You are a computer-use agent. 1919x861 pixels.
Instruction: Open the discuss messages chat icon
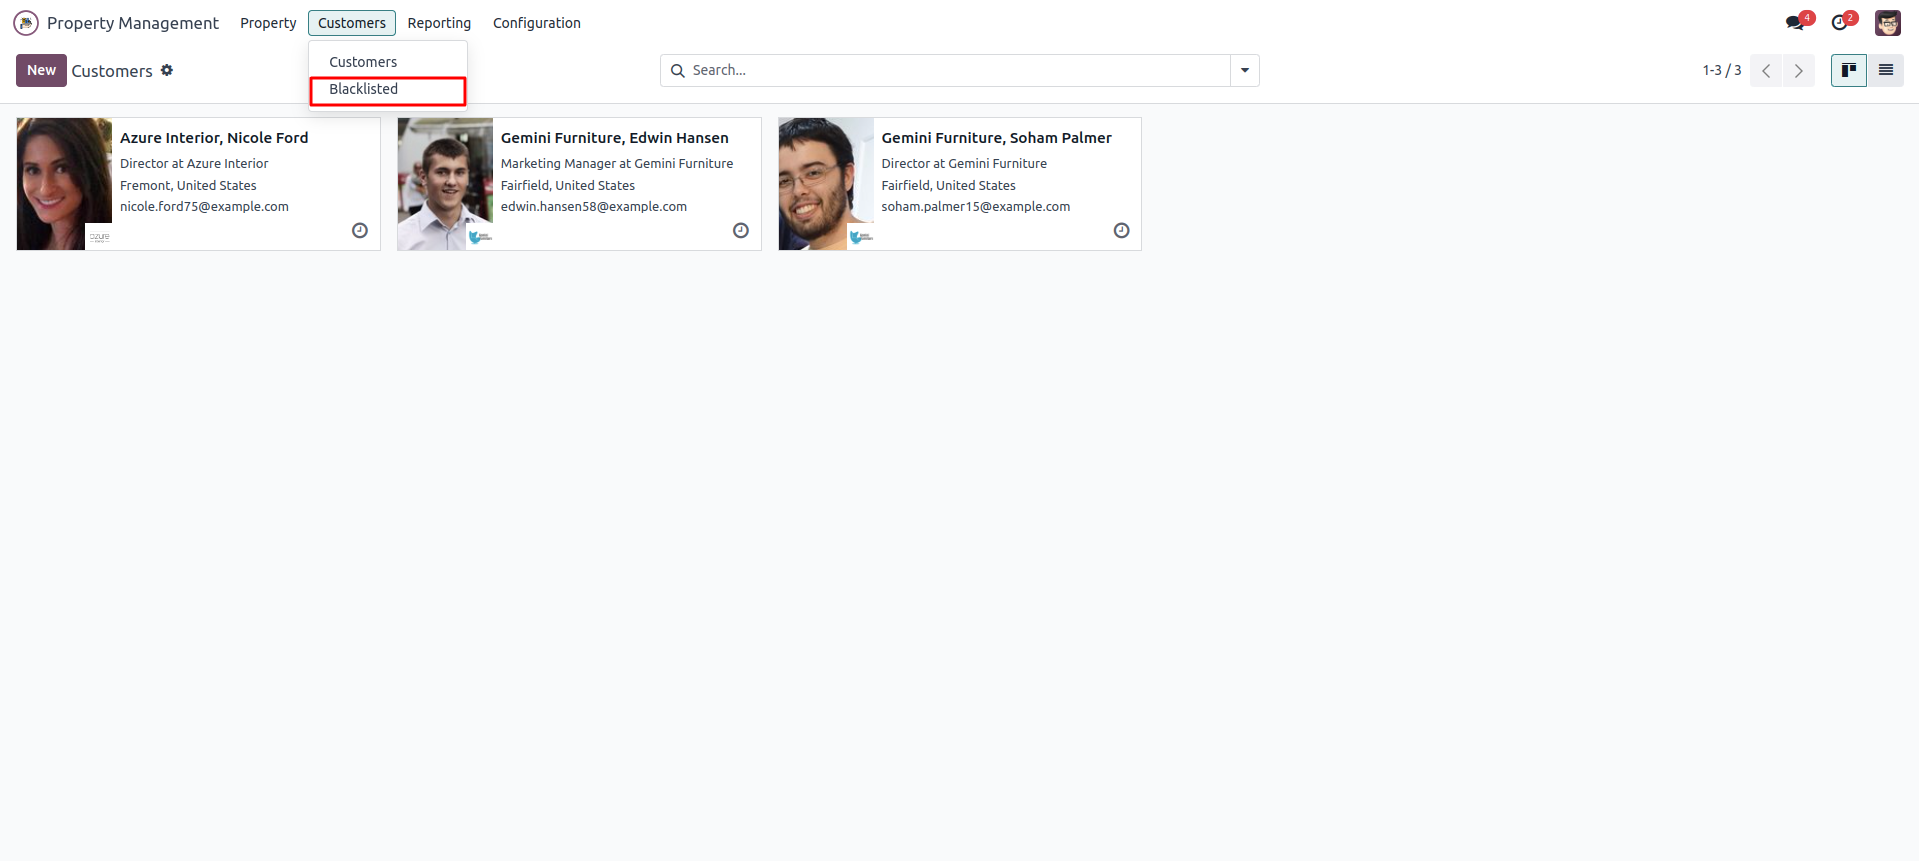click(x=1795, y=23)
